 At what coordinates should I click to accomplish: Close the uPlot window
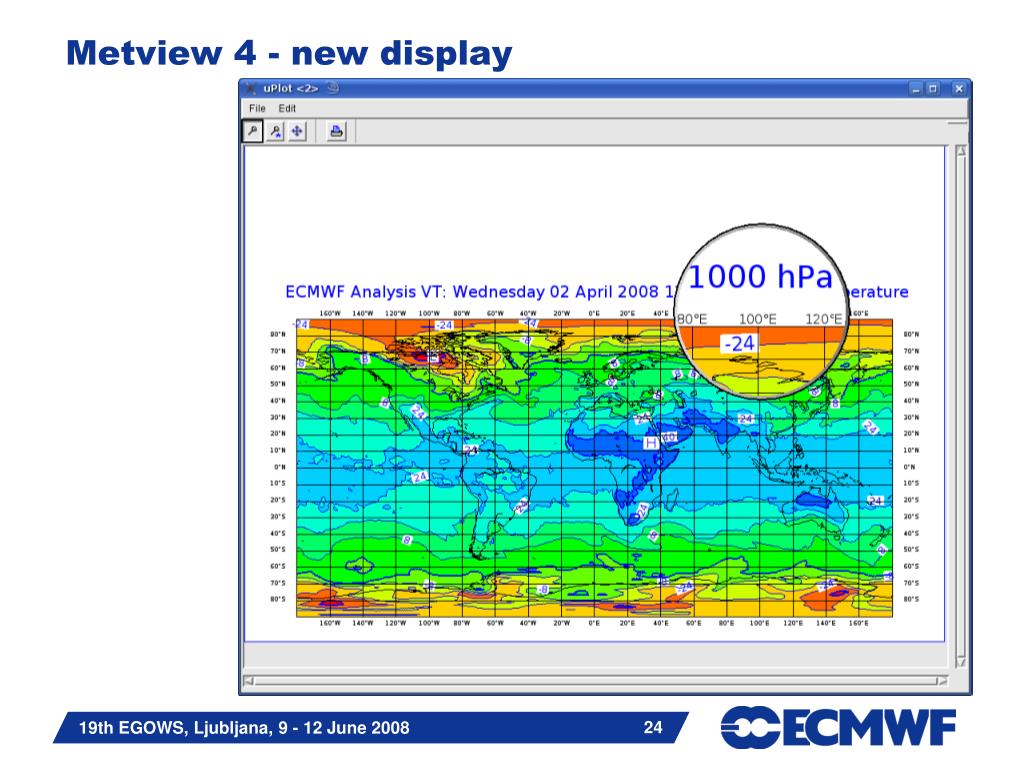click(958, 89)
